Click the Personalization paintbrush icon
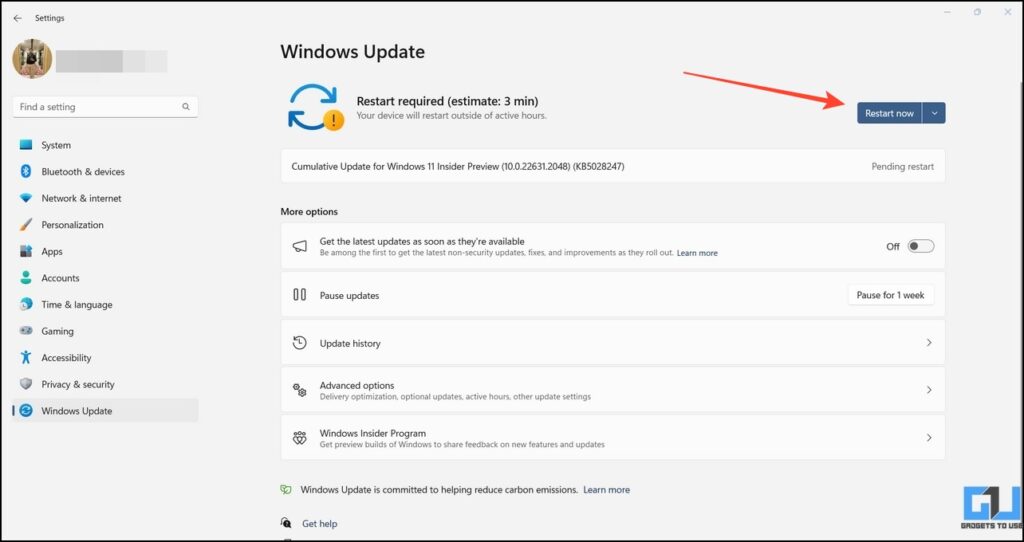 click(x=26, y=225)
